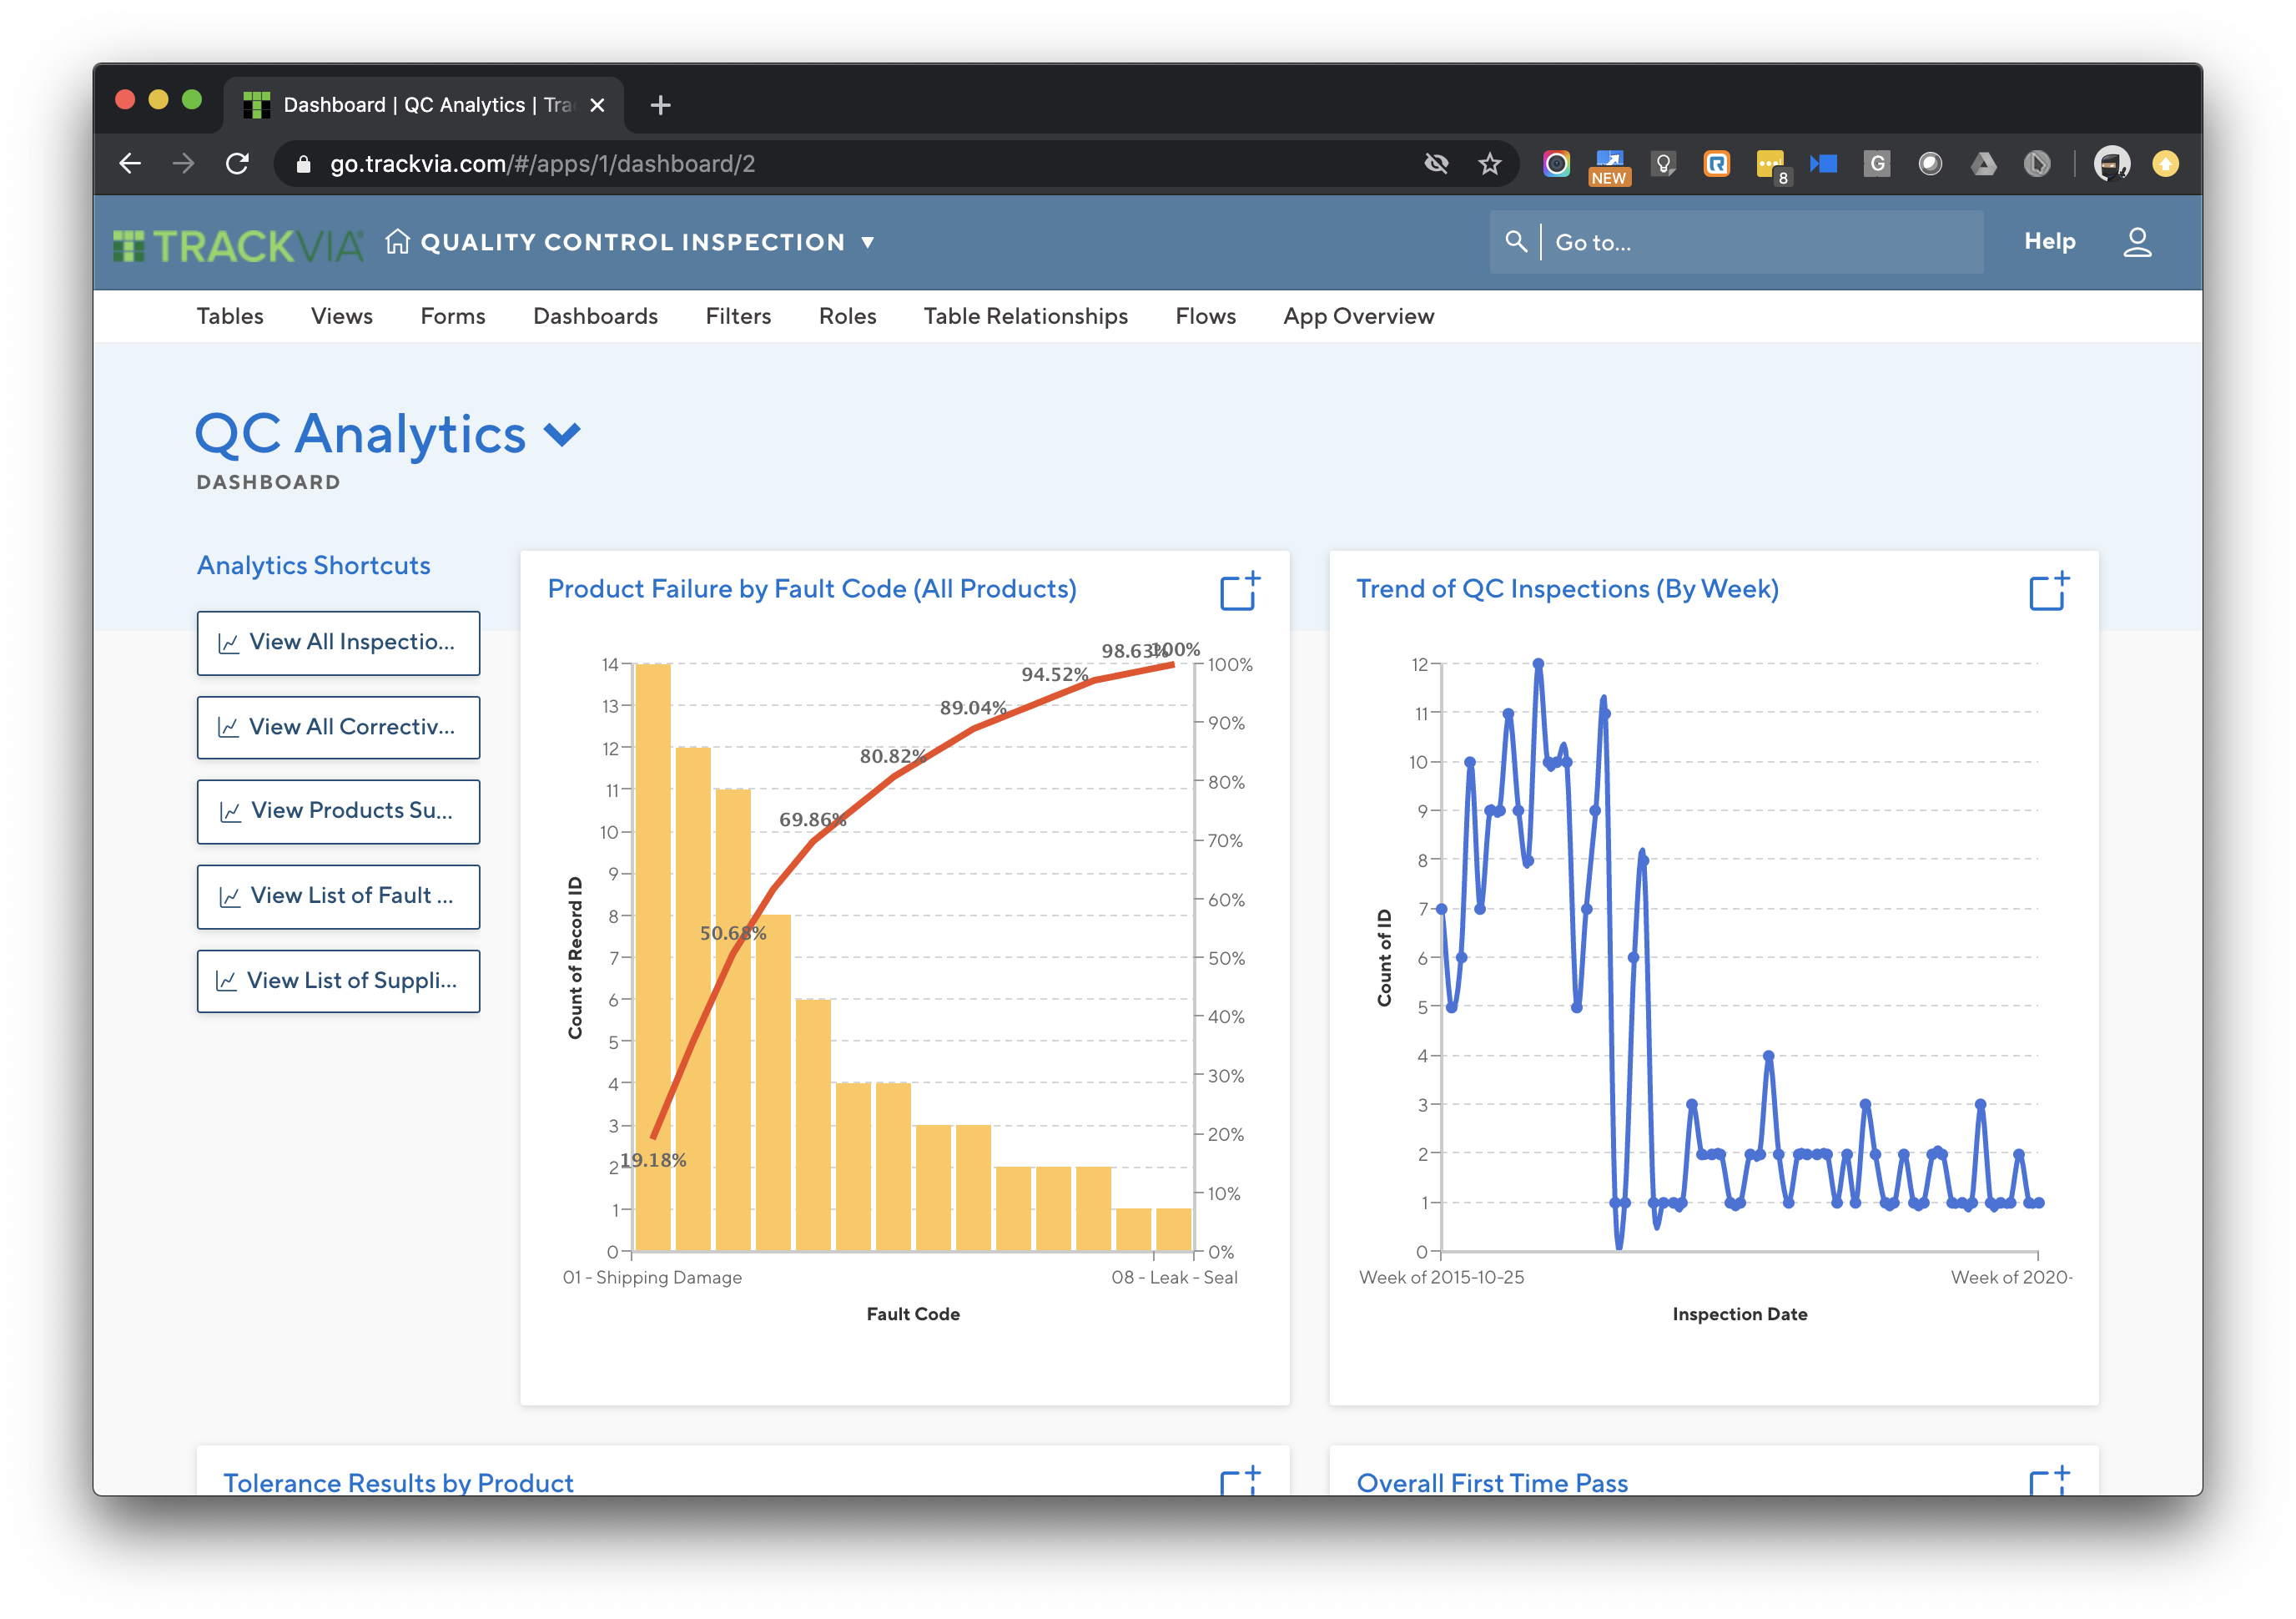The image size is (2296, 1619).
Task: Click Product Failure by Fault Code title
Action: (812, 589)
